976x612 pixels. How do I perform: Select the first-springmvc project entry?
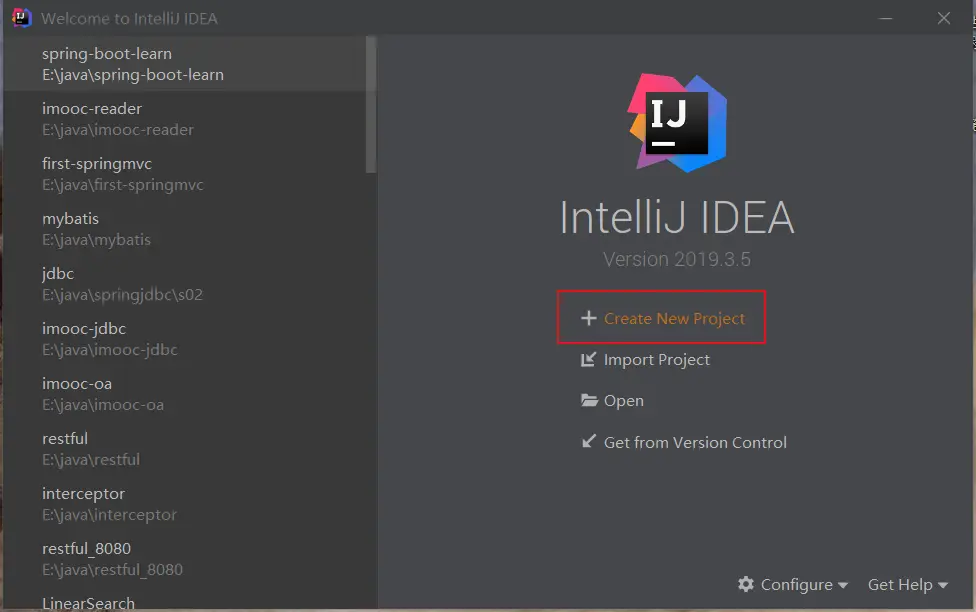click(123, 174)
